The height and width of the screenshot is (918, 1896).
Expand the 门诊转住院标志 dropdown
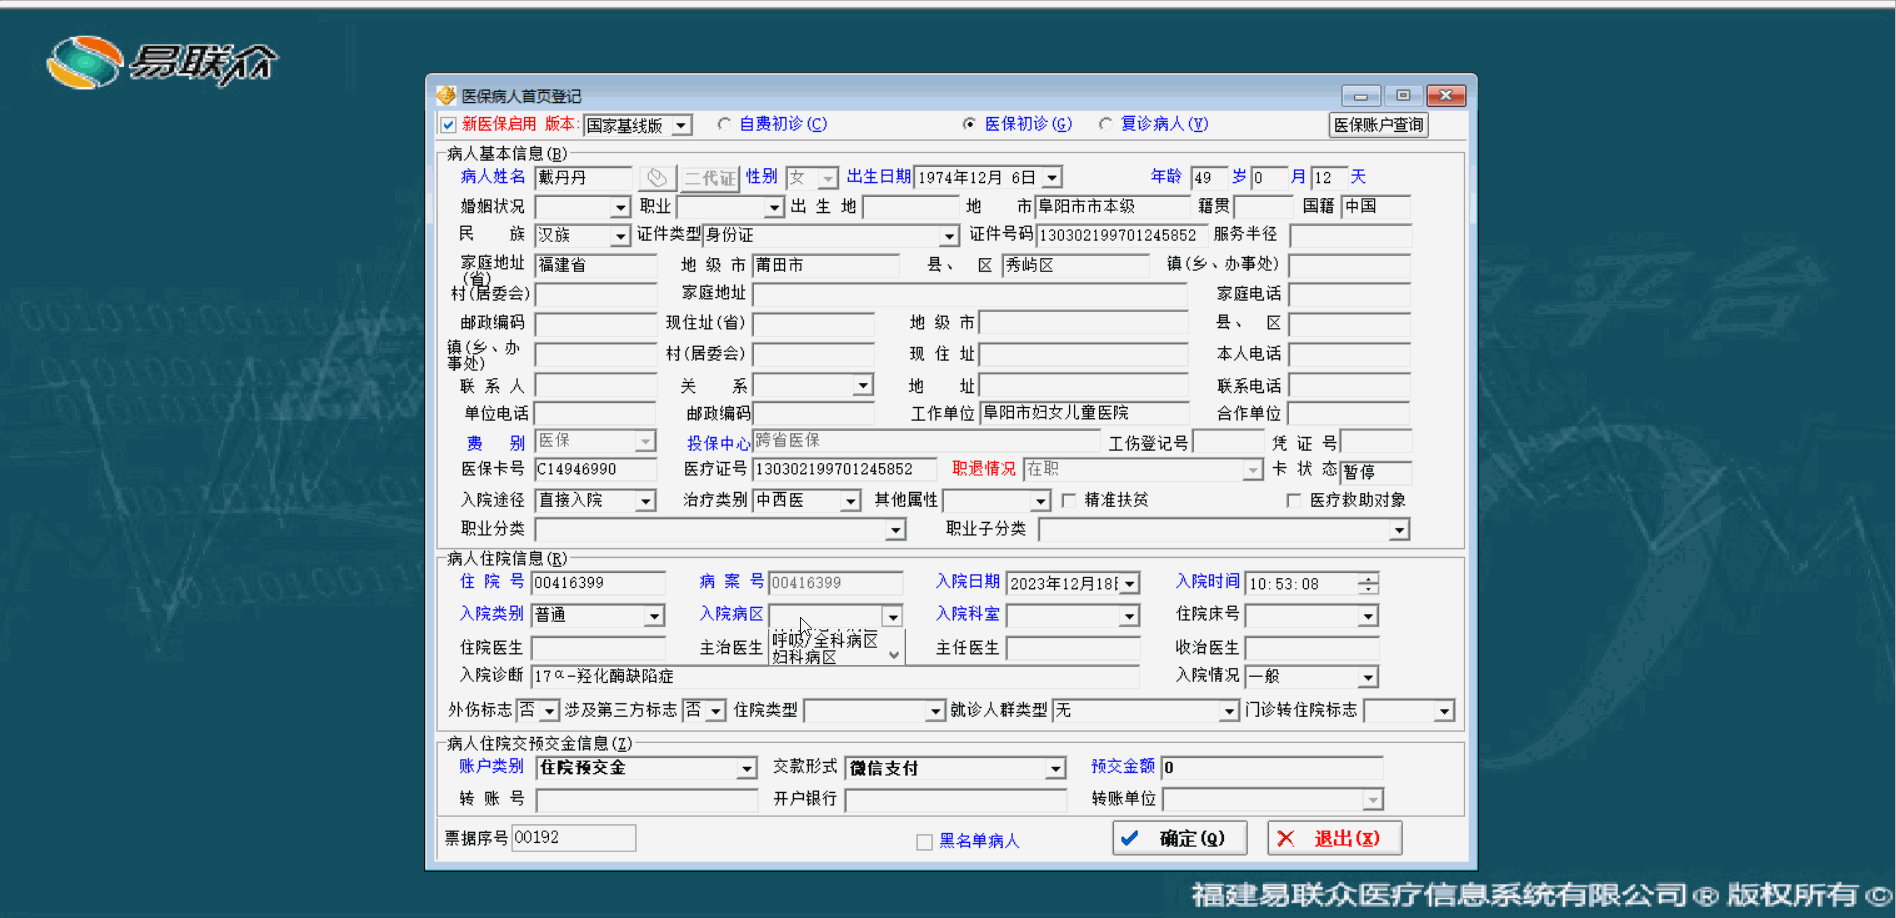pos(1444,711)
